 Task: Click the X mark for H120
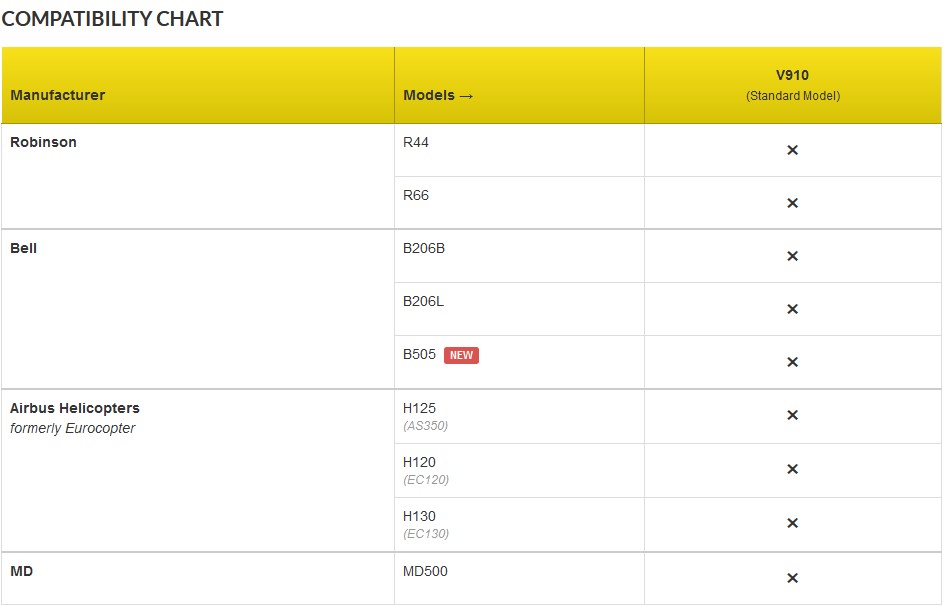(x=792, y=469)
